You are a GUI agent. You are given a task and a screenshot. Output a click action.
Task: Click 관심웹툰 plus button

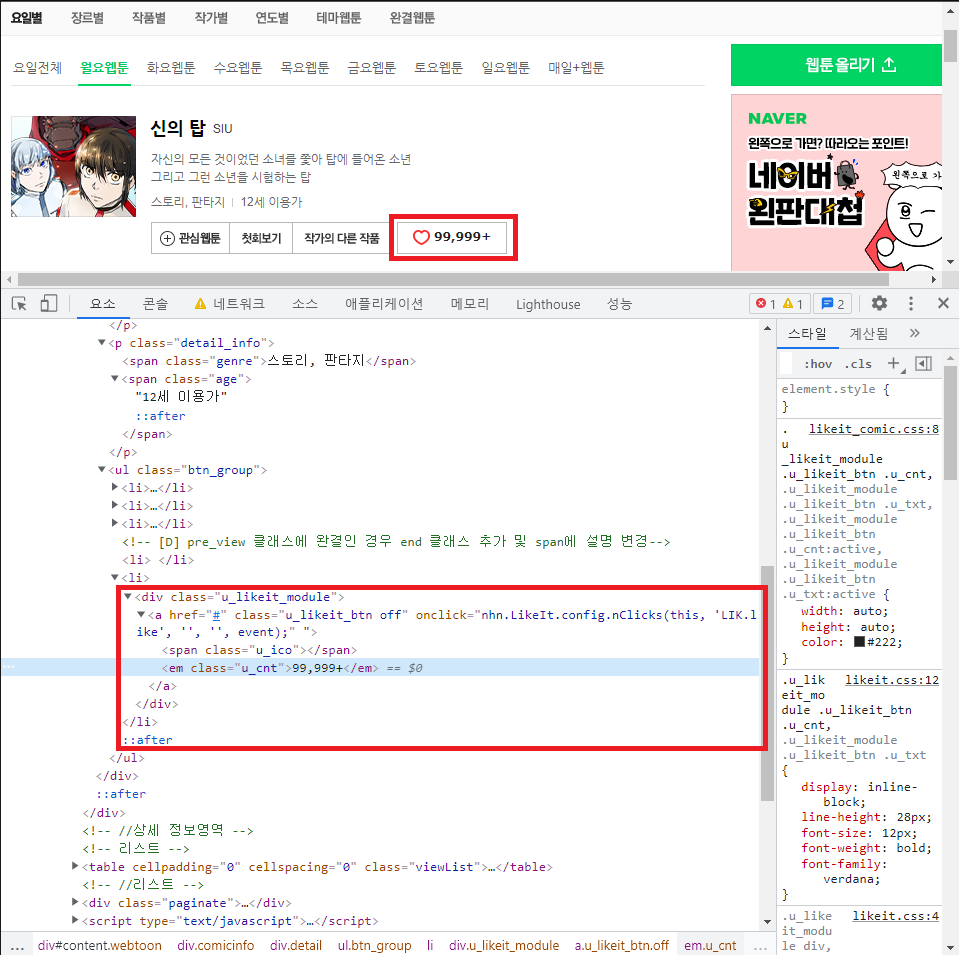coord(190,238)
